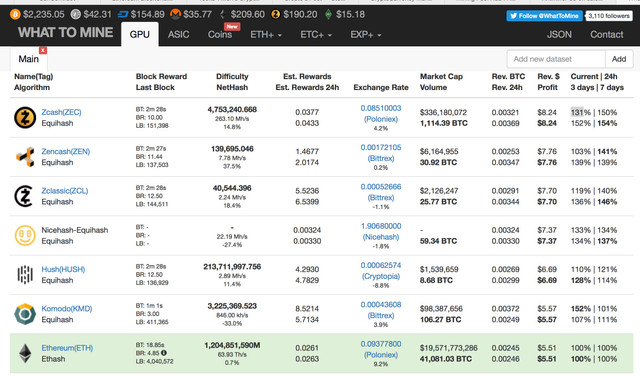Open the JSON menu item

pyautogui.click(x=559, y=35)
